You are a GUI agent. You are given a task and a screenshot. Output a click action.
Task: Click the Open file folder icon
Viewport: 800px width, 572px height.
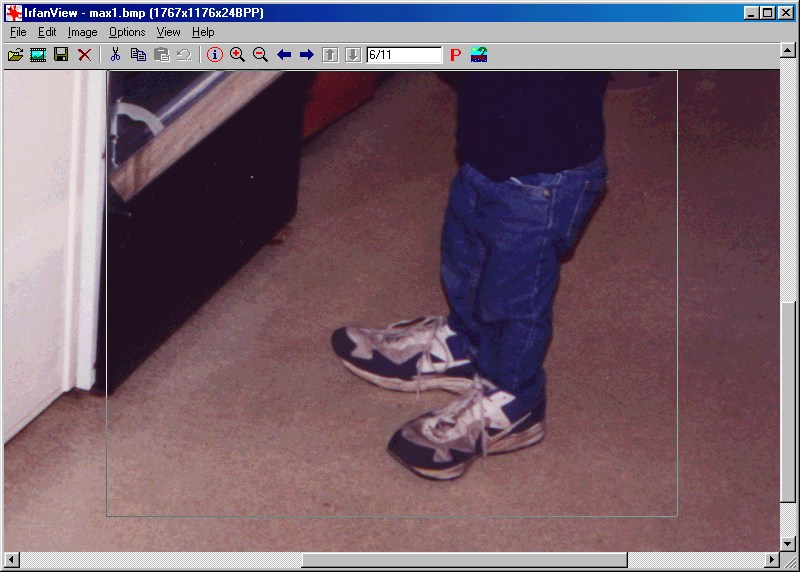click(15, 55)
